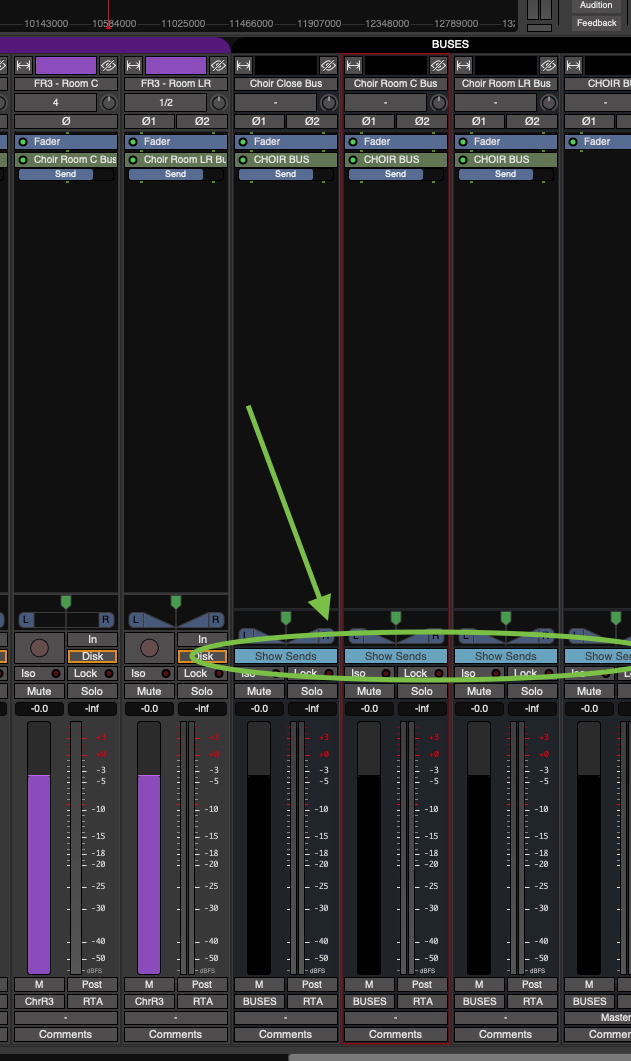This screenshot has height=1061, width=631.
Task: Open the ChrR3 group selector on FR3 - Room C
Action: (x=39, y=1001)
